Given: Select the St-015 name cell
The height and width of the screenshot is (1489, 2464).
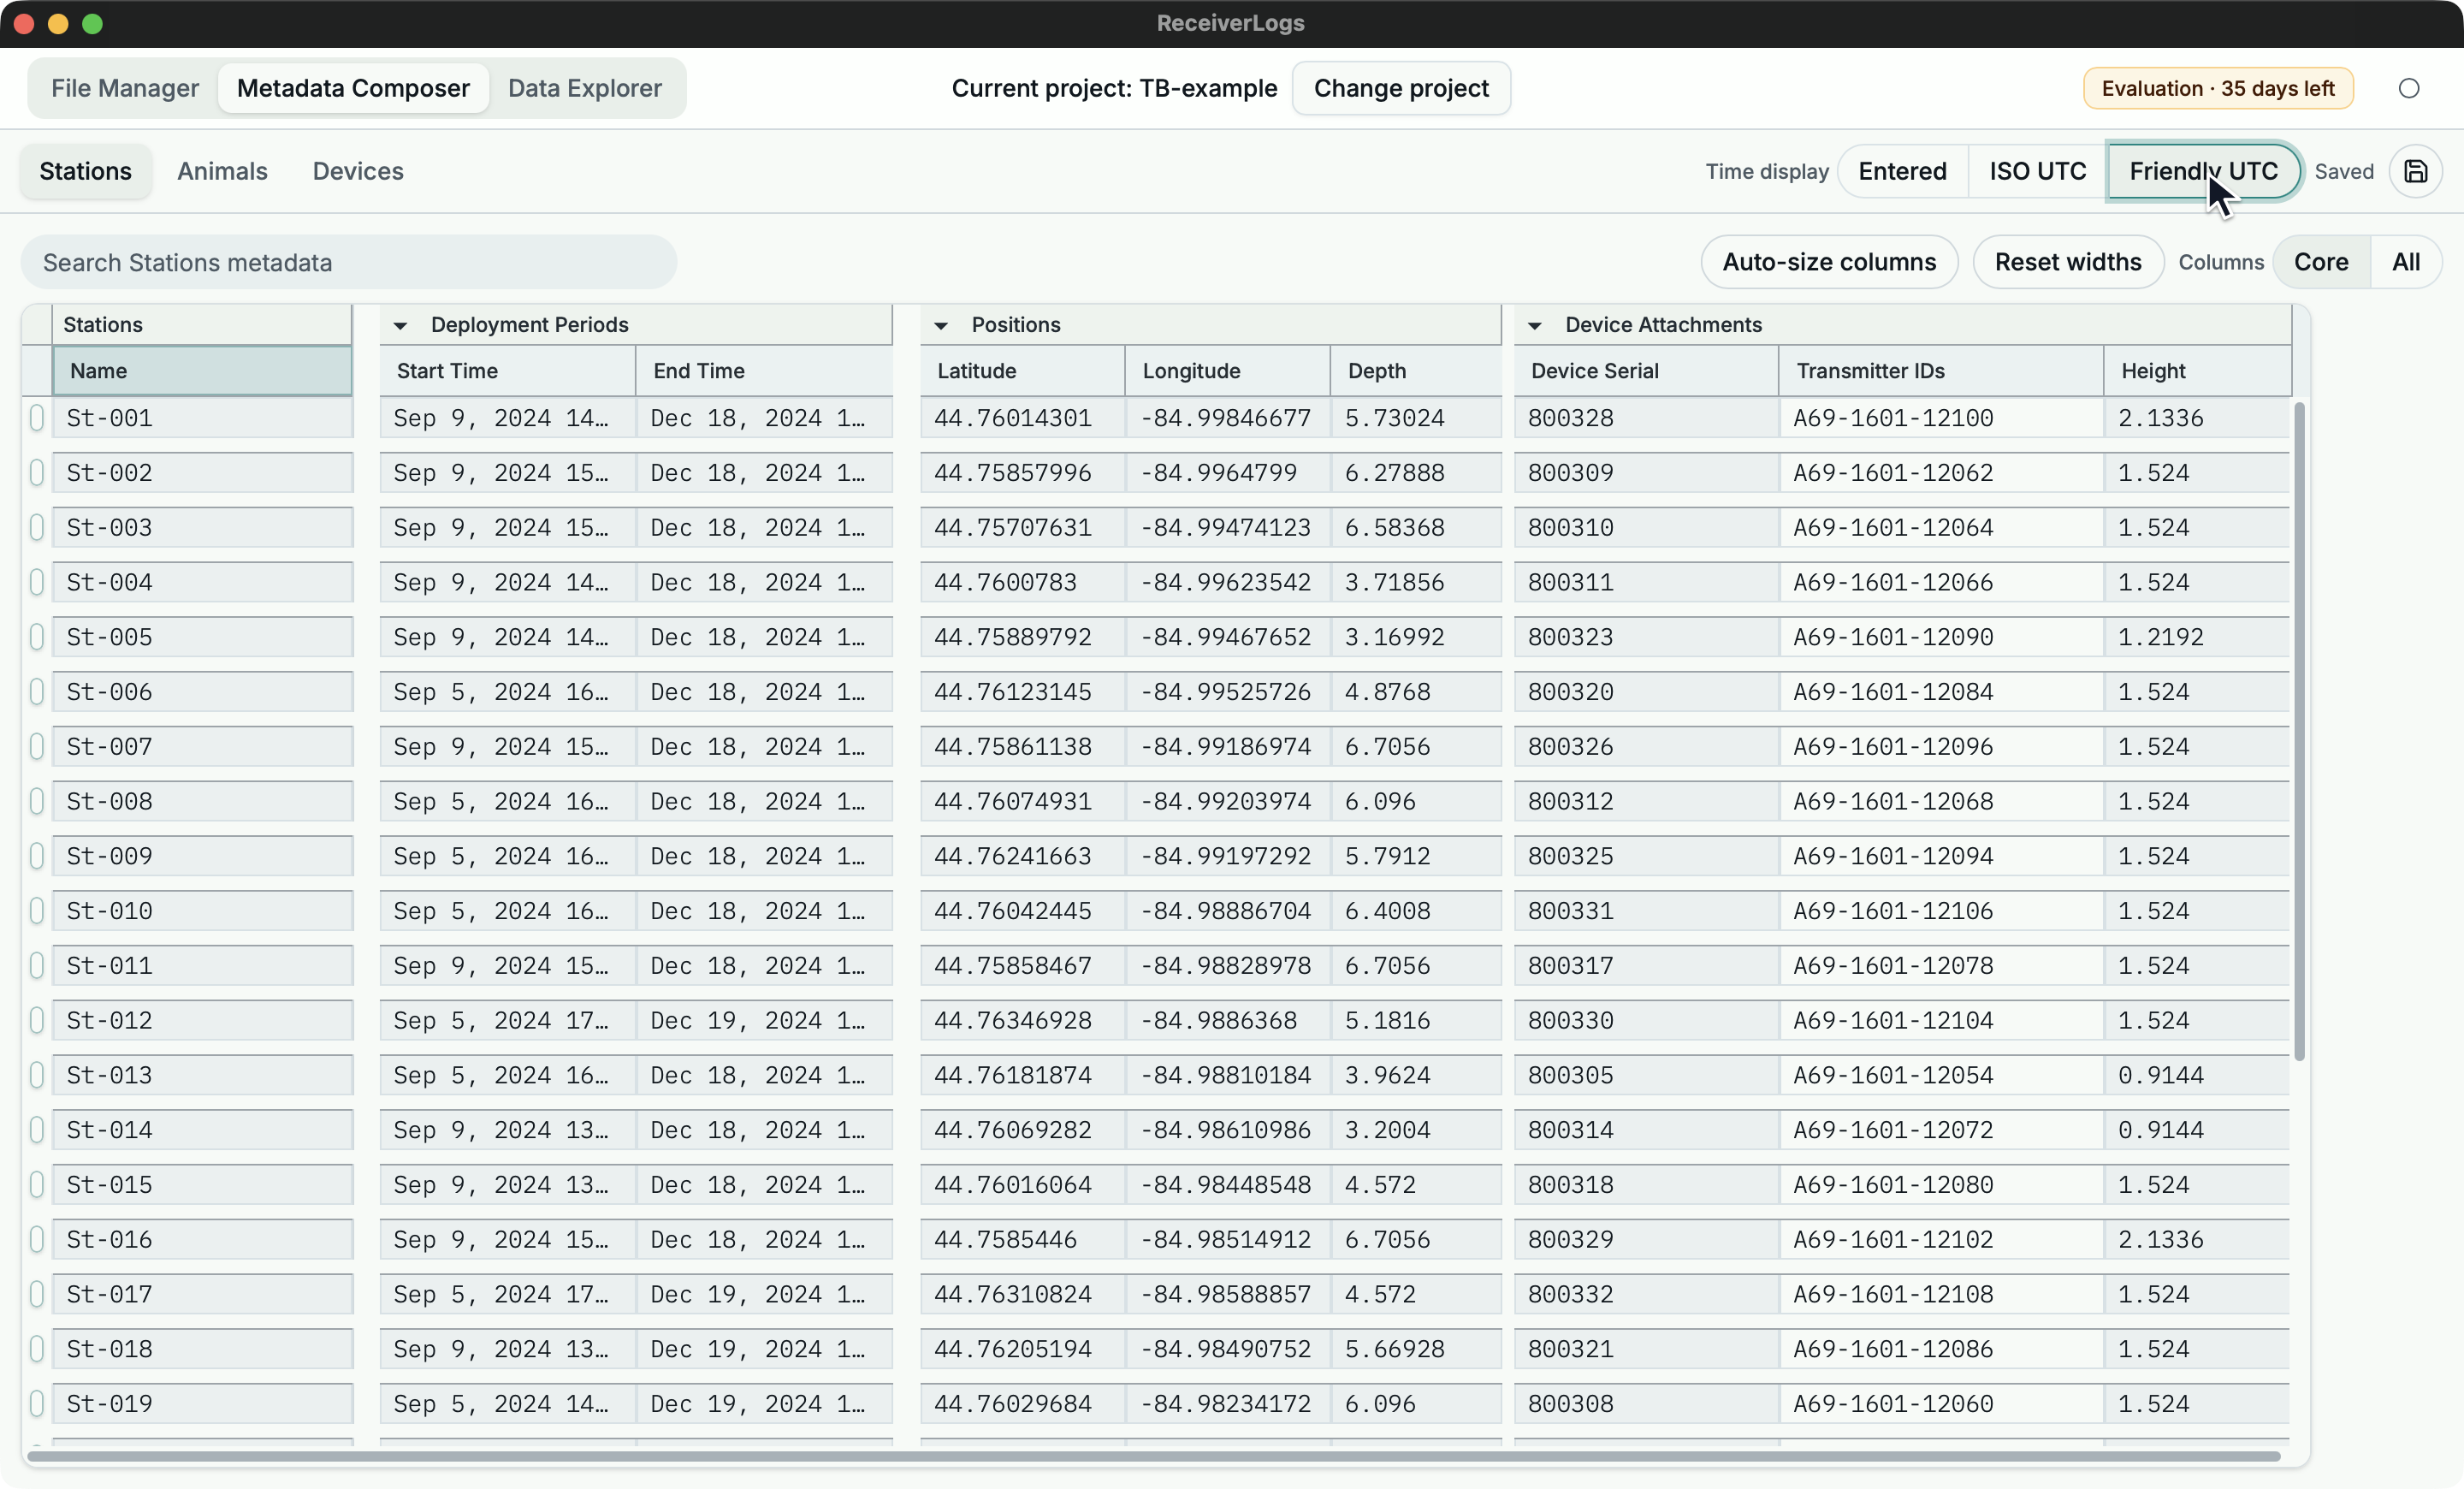Looking at the screenshot, I should tap(202, 1185).
